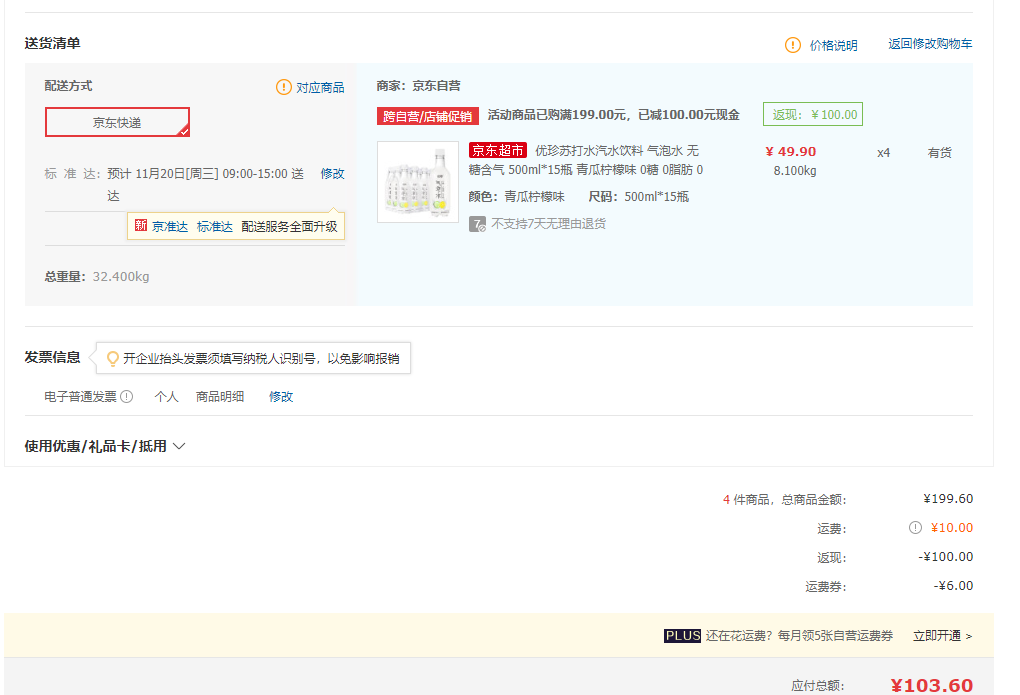Click the invoice tip lightbulb icon
Viewport: 1020px width, 695px height.
113,359
